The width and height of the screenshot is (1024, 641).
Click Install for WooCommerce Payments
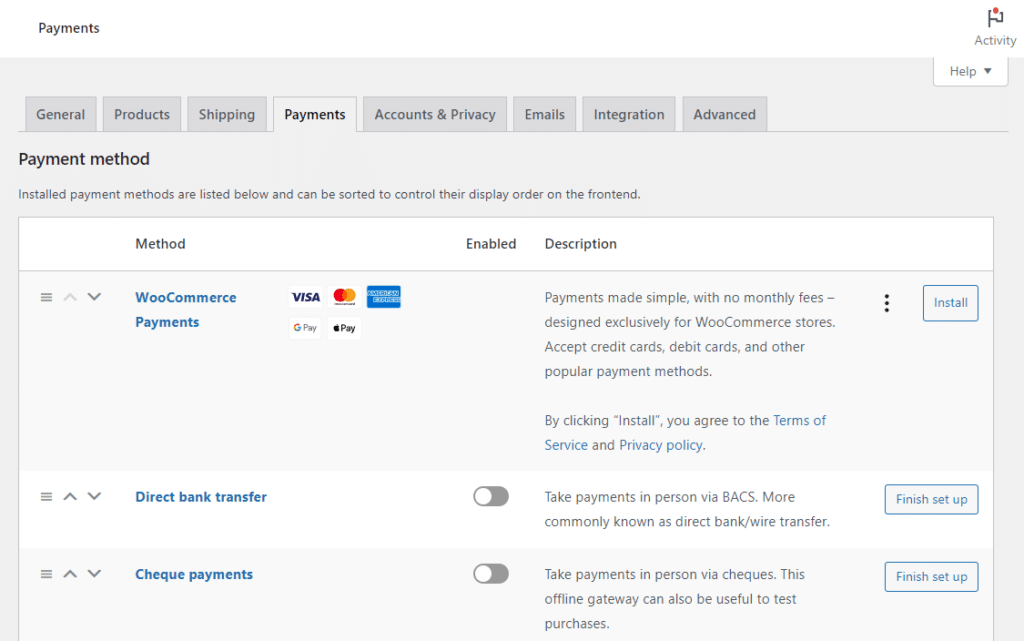pos(949,302)
